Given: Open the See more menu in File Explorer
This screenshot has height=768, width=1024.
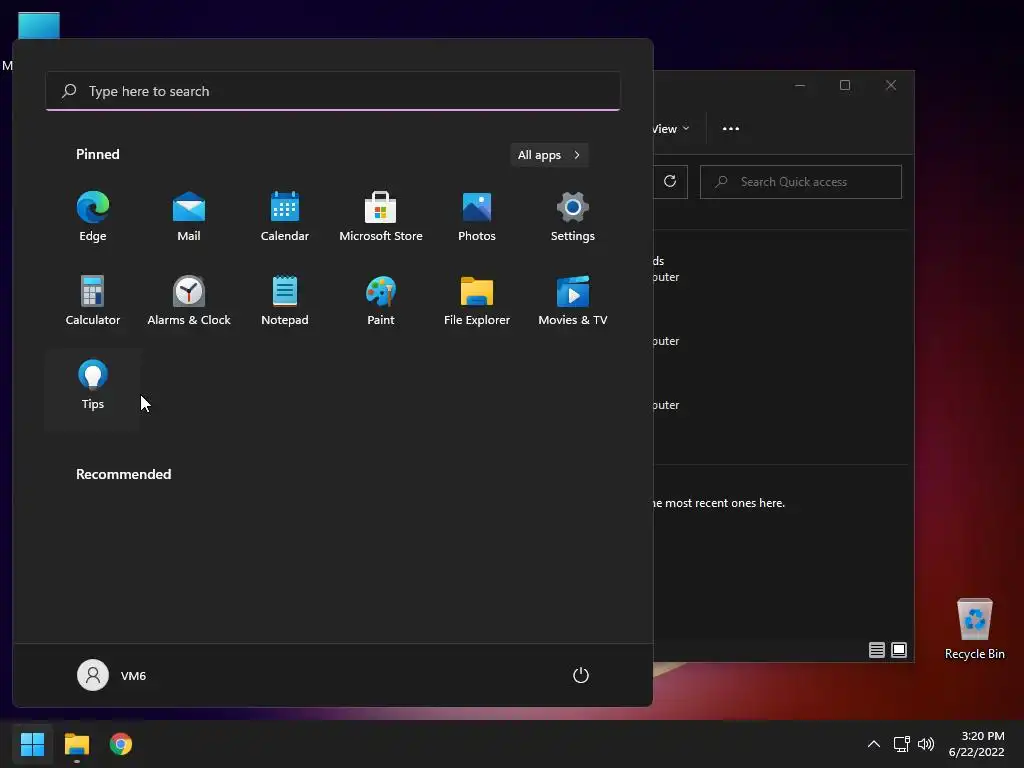Looking at the screenshot, I should pyautogui.click(x=731, y=129).
